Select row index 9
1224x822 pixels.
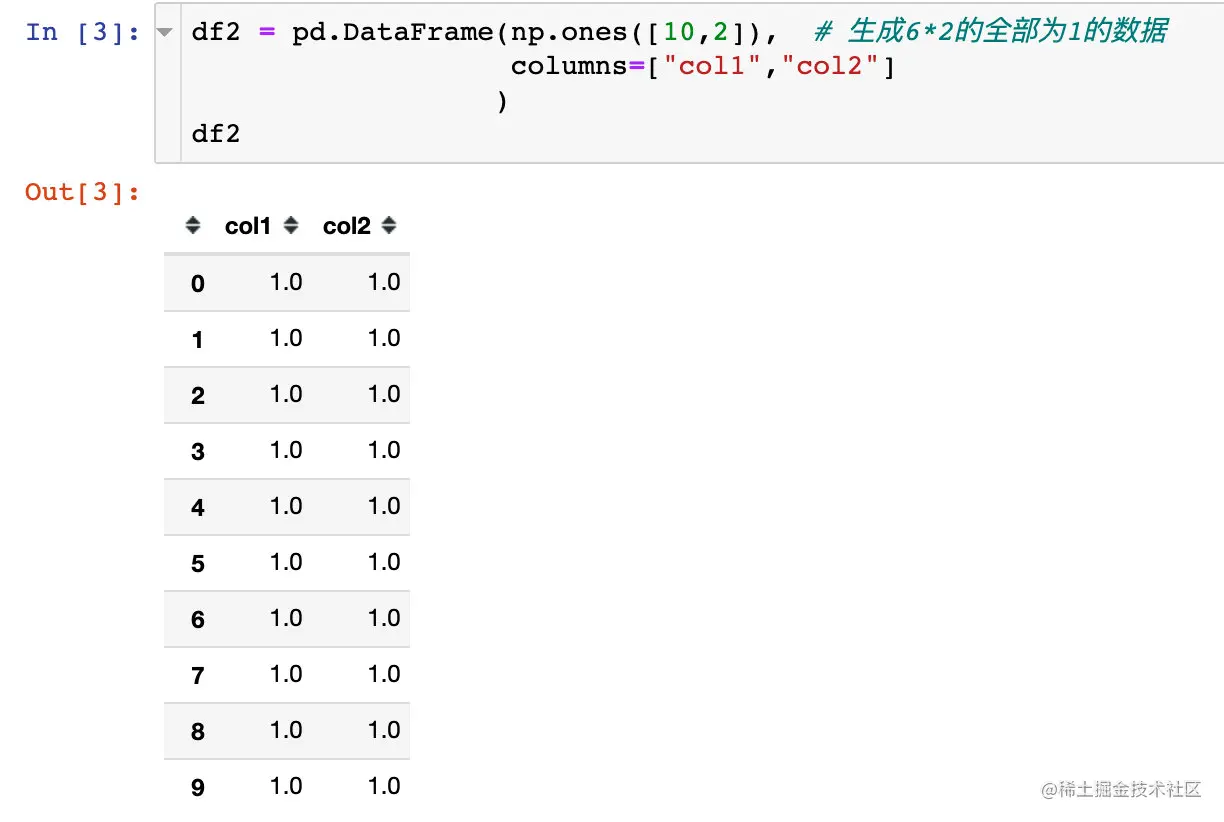coord(197,788)
